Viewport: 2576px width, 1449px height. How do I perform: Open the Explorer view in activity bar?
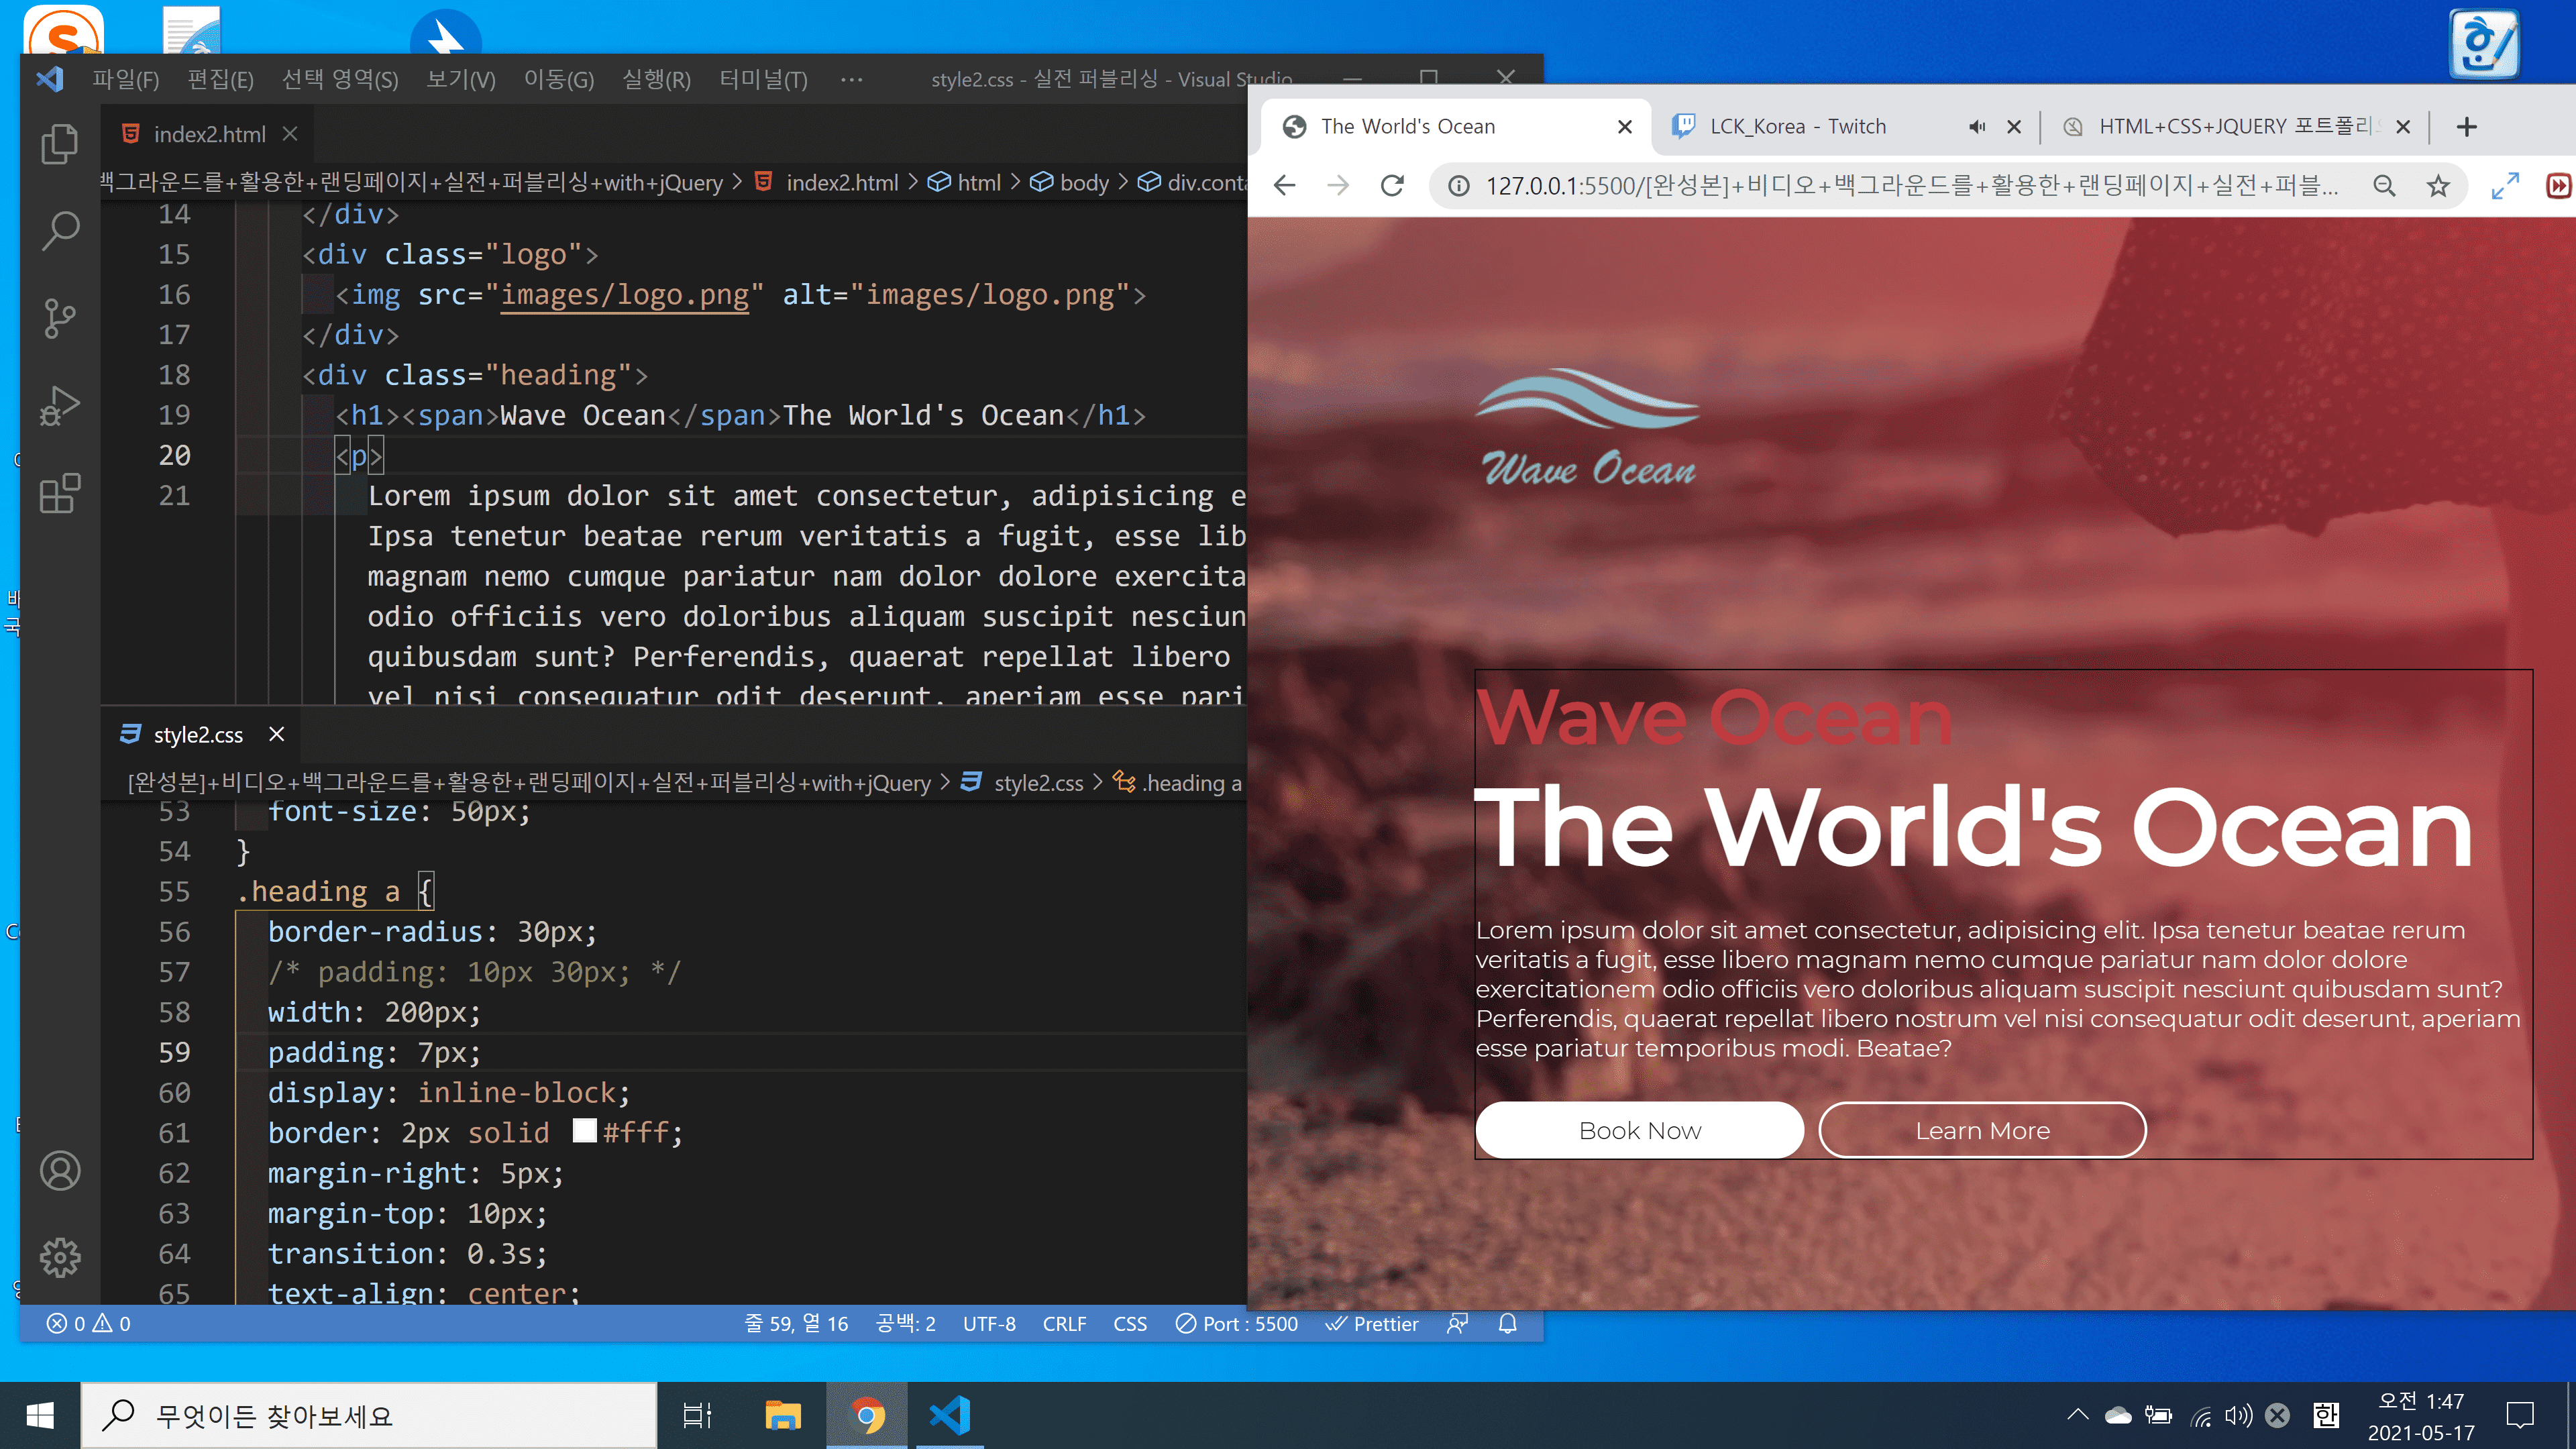(60, 143)
